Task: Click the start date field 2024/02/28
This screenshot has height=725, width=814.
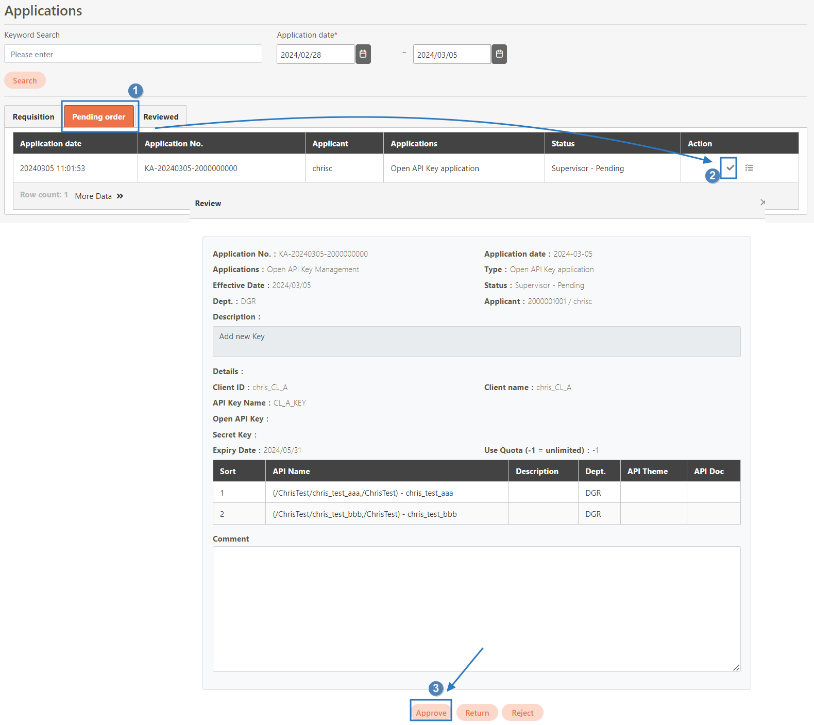Action: (x=315, y=54)
